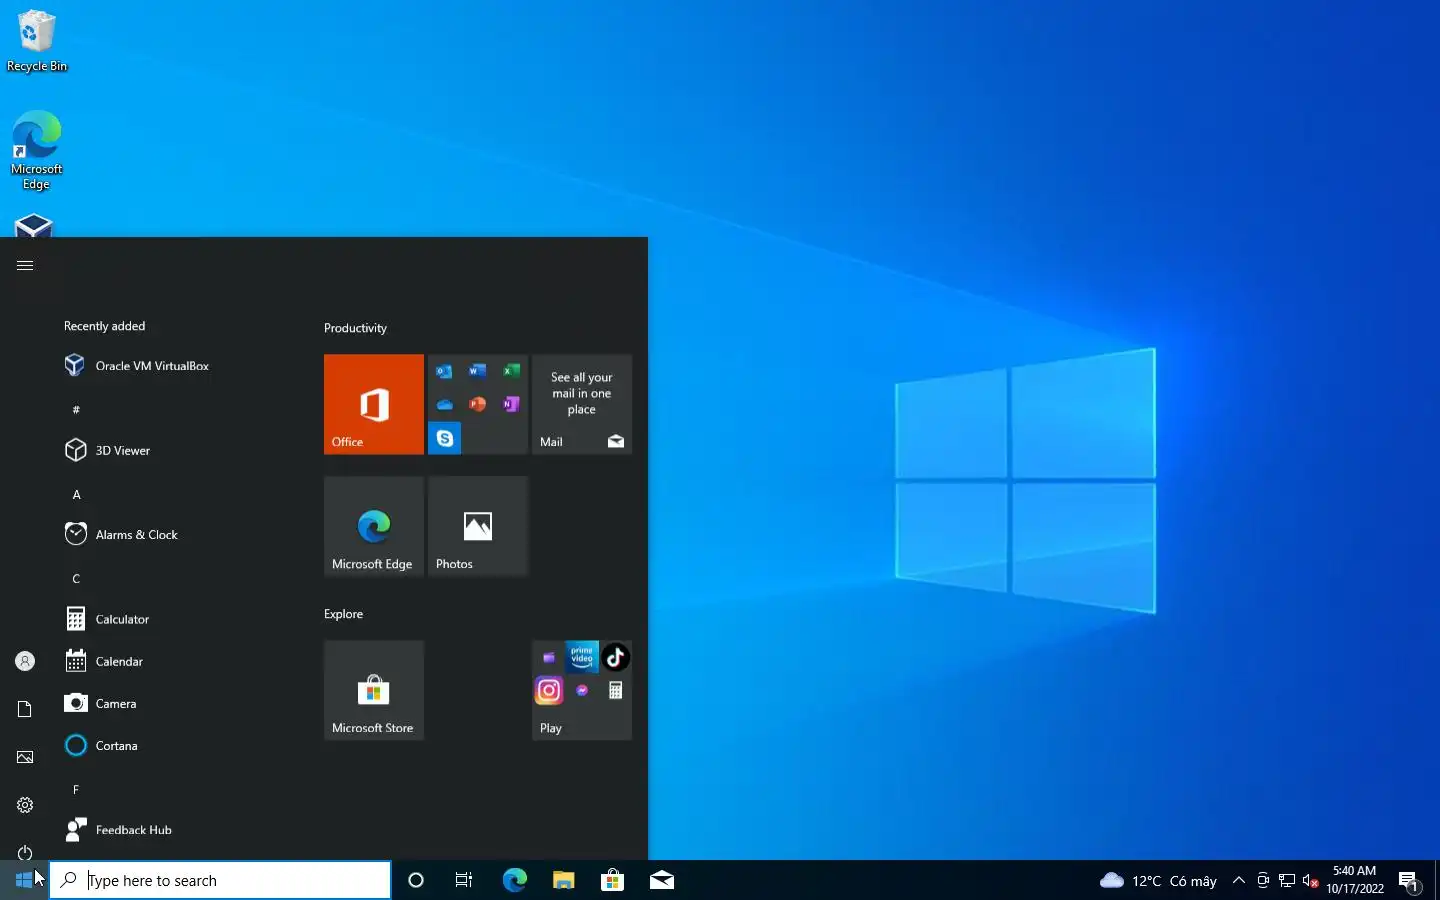Open OneNote from the Office apps tile

511,404
